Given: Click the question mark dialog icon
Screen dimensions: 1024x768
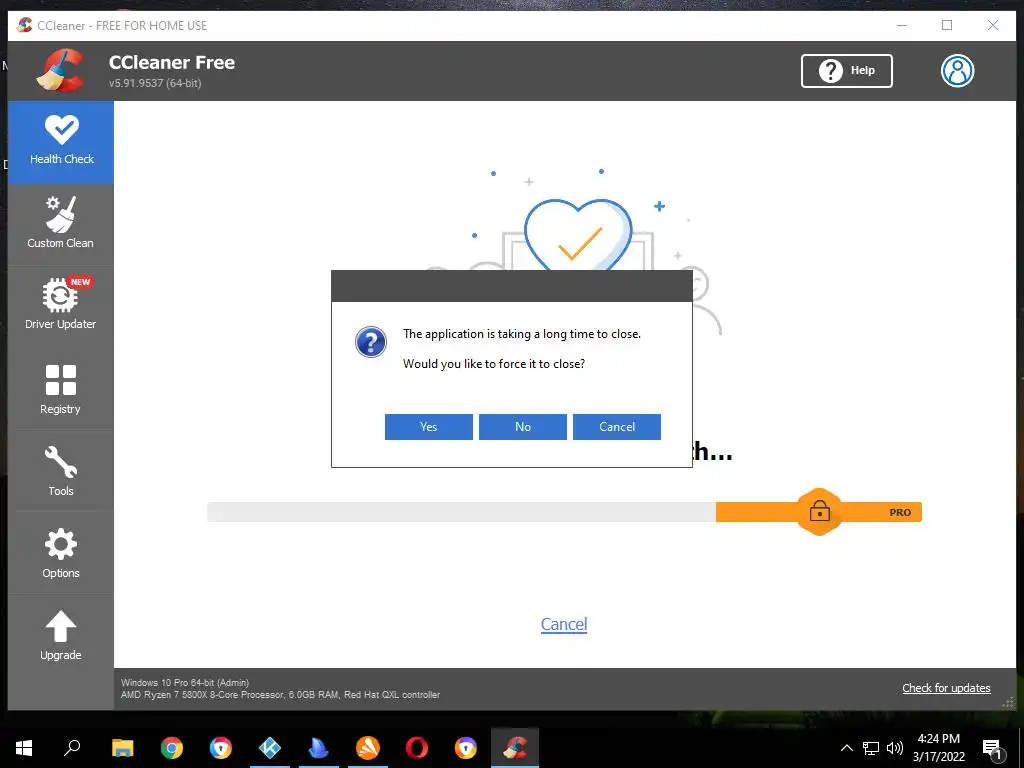Looking at the screenshot, I should [370, 342].
